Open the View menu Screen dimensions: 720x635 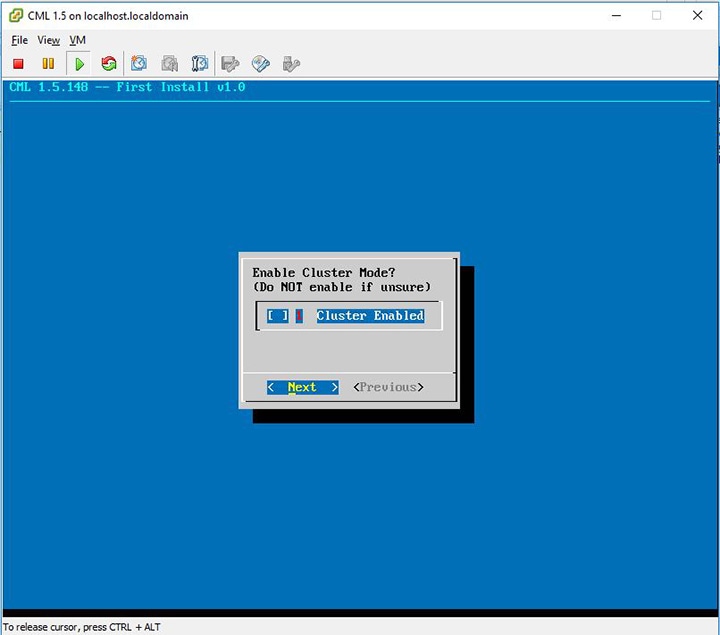click(x=49, y=40)
